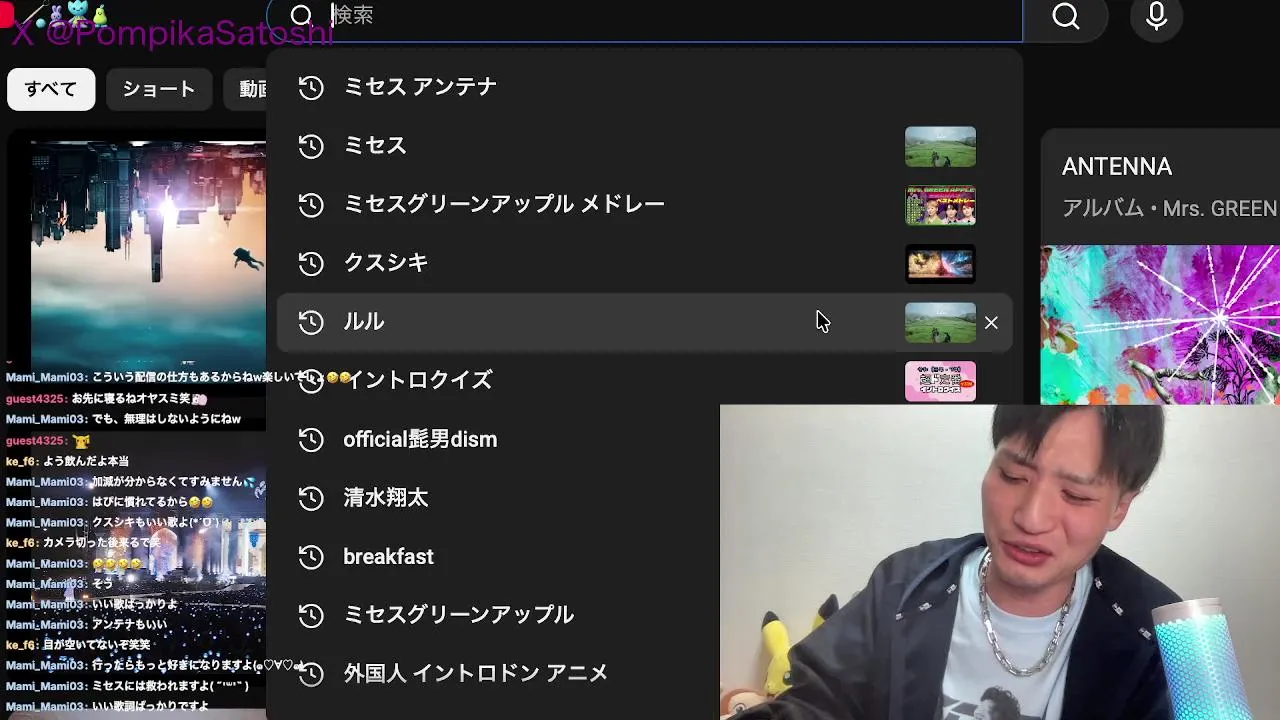Open thumbnail next to メドレー suggestion
Viewport: 1280px width, 720px height.
tap(940, 205)
